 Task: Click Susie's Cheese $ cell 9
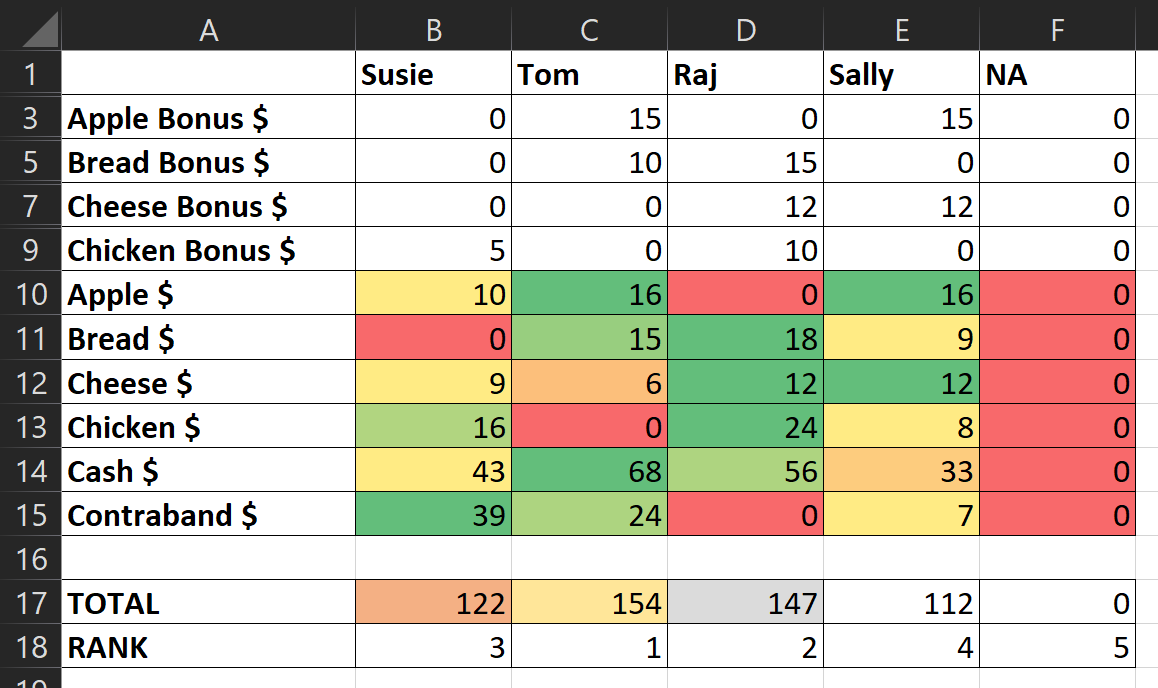(x=434, y=382)
